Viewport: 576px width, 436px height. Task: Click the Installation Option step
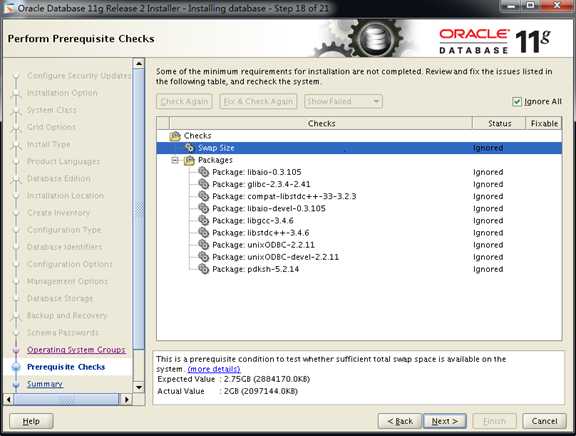pos(62,93)
